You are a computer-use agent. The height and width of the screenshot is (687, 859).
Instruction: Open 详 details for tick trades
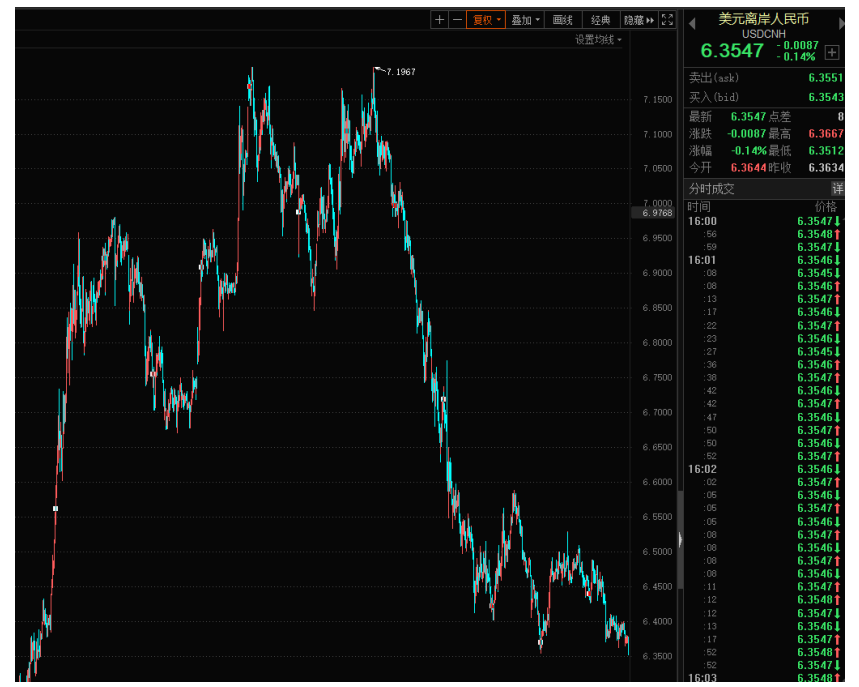pyautogui.click(x=837, y=189)
